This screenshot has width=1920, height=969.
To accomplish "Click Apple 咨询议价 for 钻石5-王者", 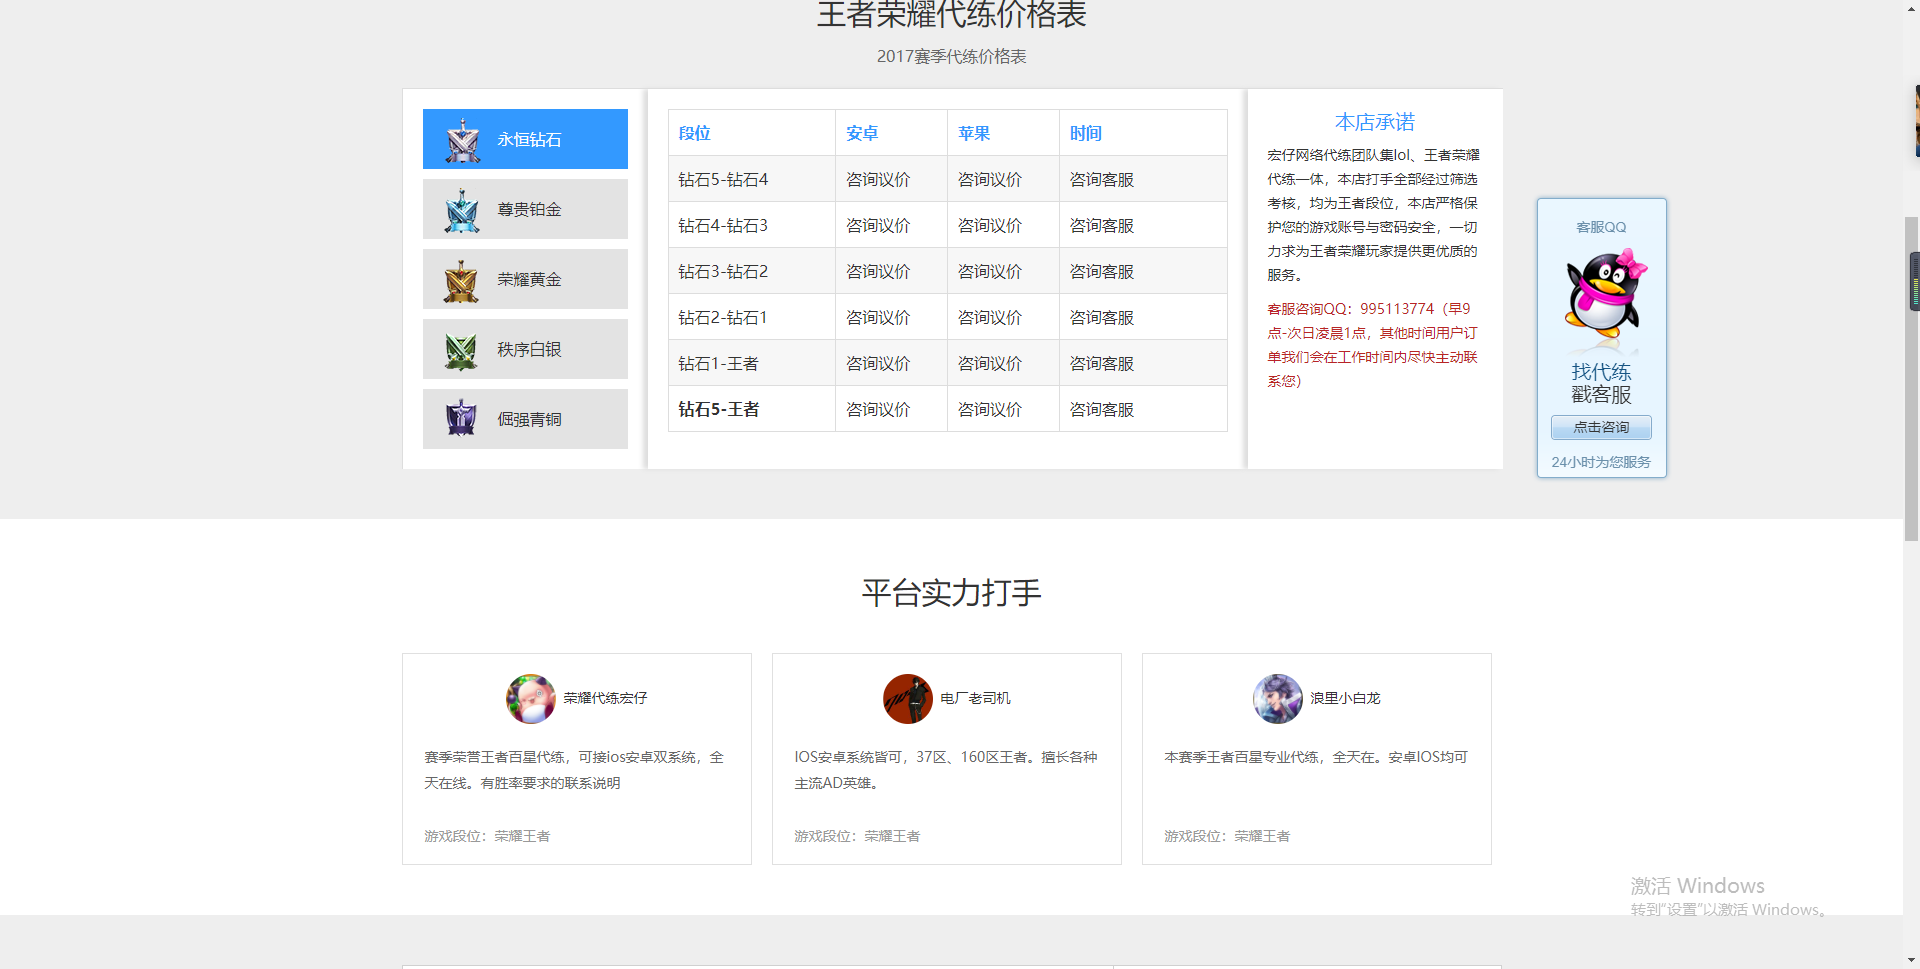I will [989, 410].
